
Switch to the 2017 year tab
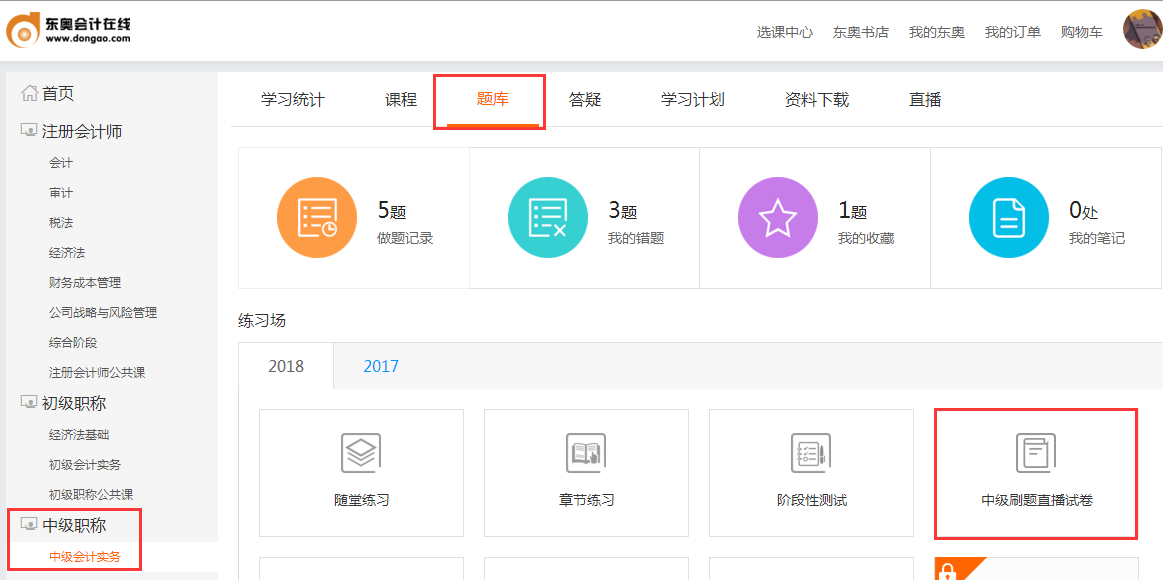380,366
